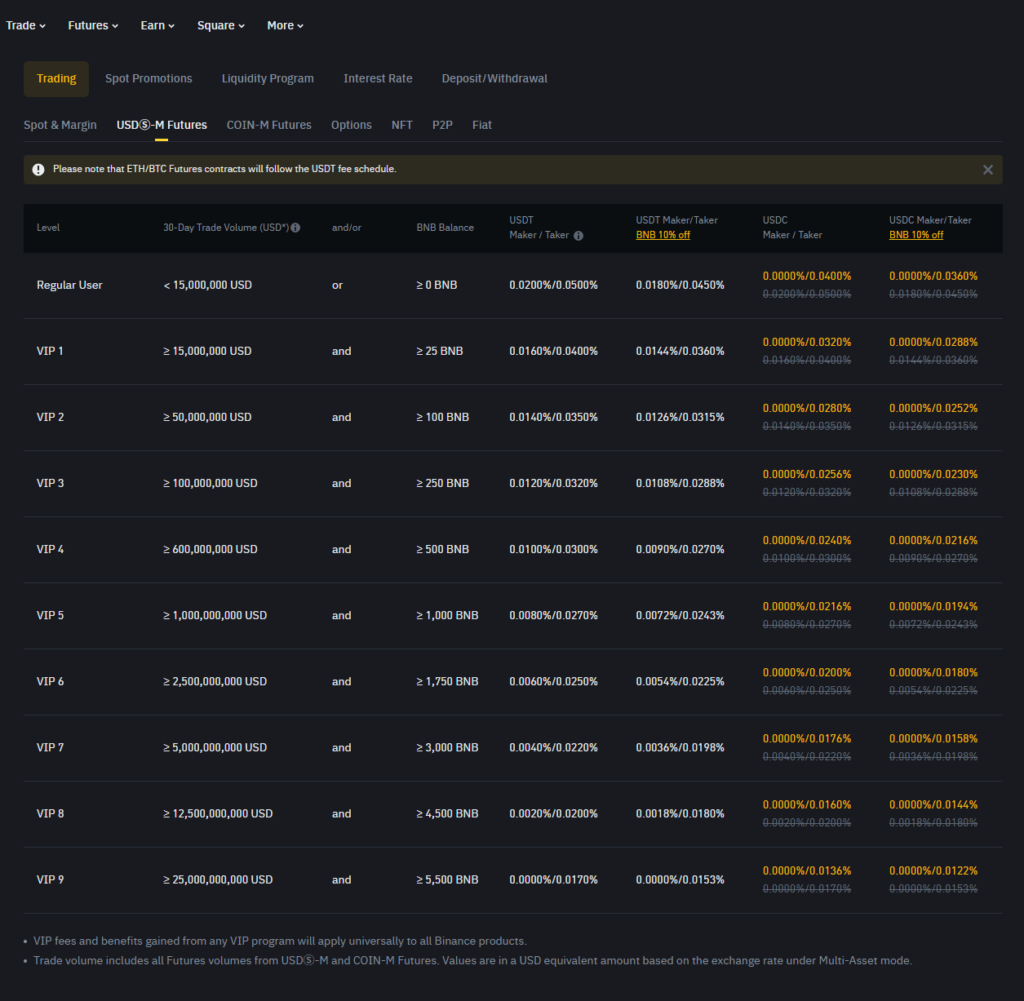
Task: Click the warning icon in the notice banner
Action: tap(38, 170)
